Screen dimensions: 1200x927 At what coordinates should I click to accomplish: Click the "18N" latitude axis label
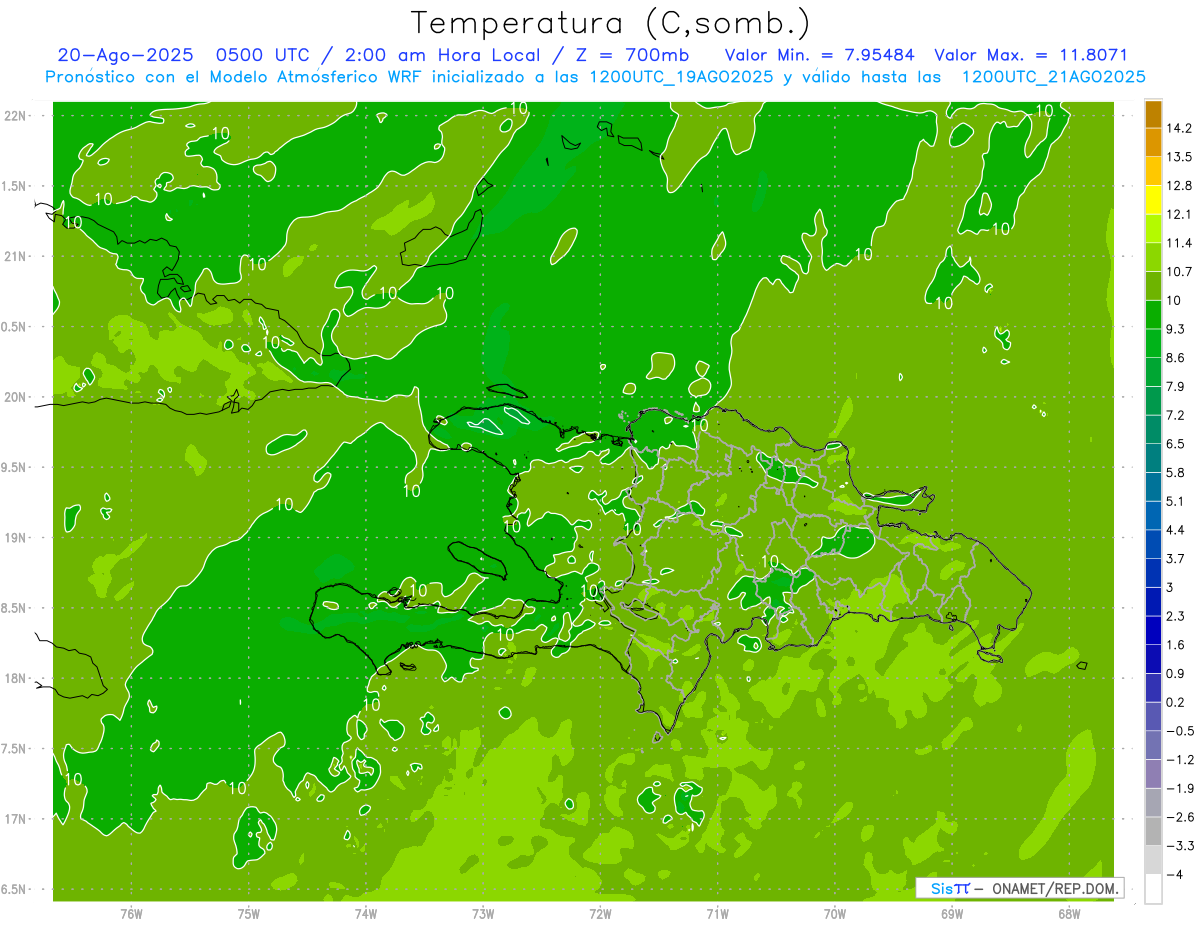tap(16, 679)
